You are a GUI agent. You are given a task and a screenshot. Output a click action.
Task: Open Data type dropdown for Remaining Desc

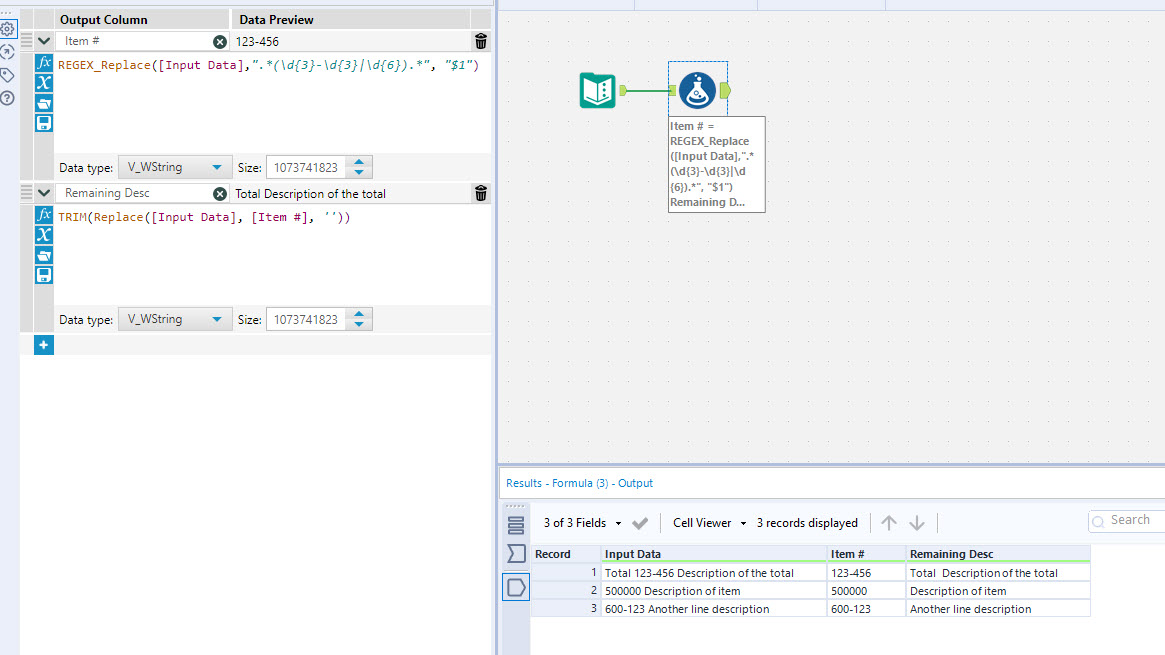(x=175, y=320)
